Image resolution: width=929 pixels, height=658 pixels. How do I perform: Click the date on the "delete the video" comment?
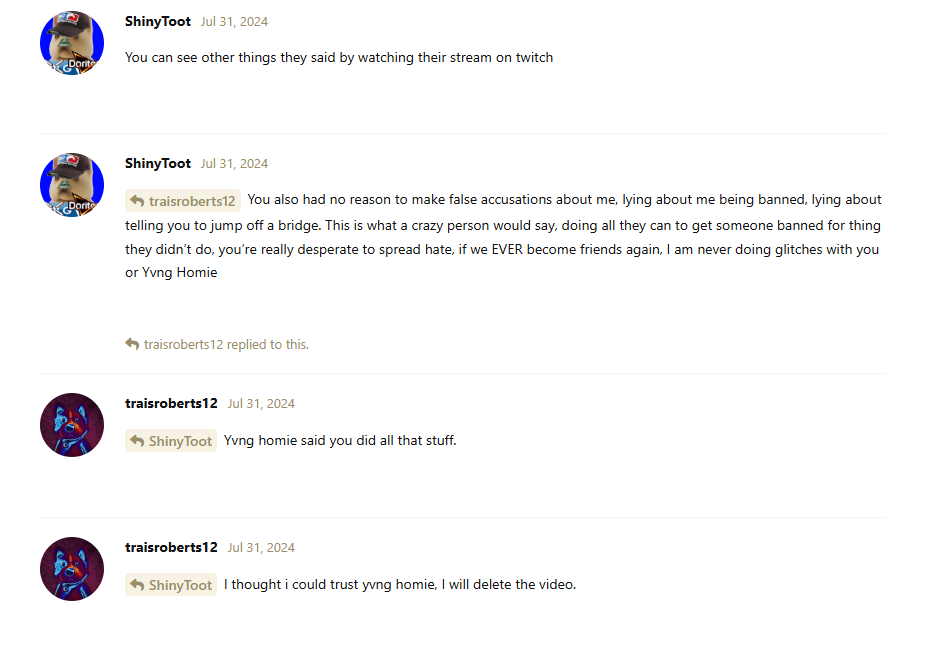pyautogui.click(x=261, y=548)
